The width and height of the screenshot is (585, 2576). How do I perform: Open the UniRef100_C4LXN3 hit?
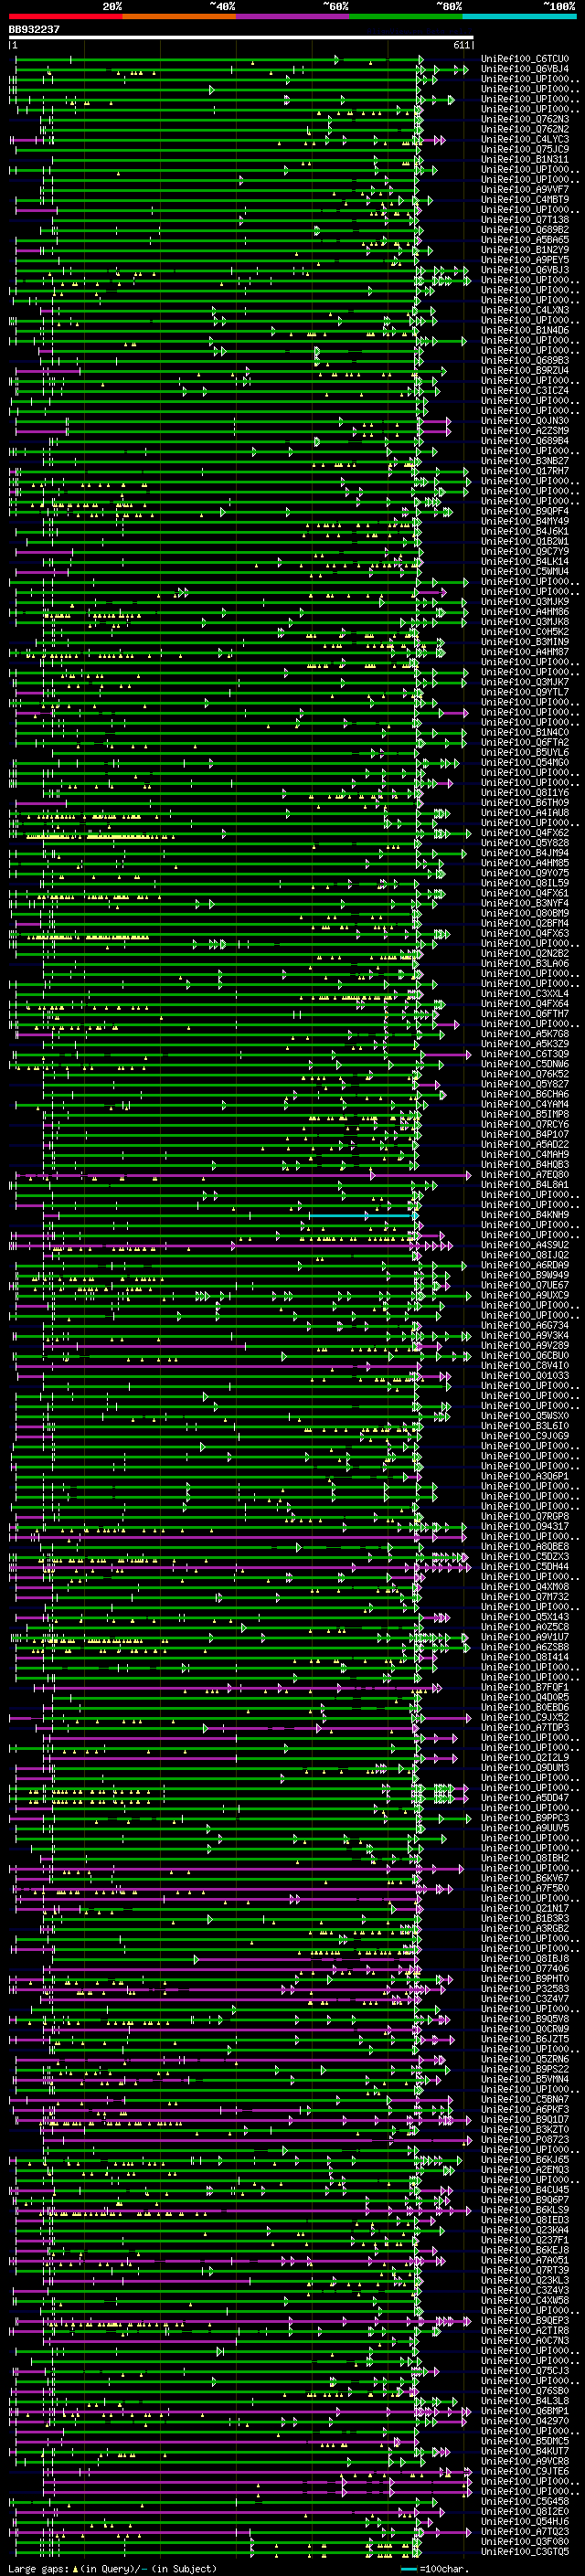(x=525, y=310)
